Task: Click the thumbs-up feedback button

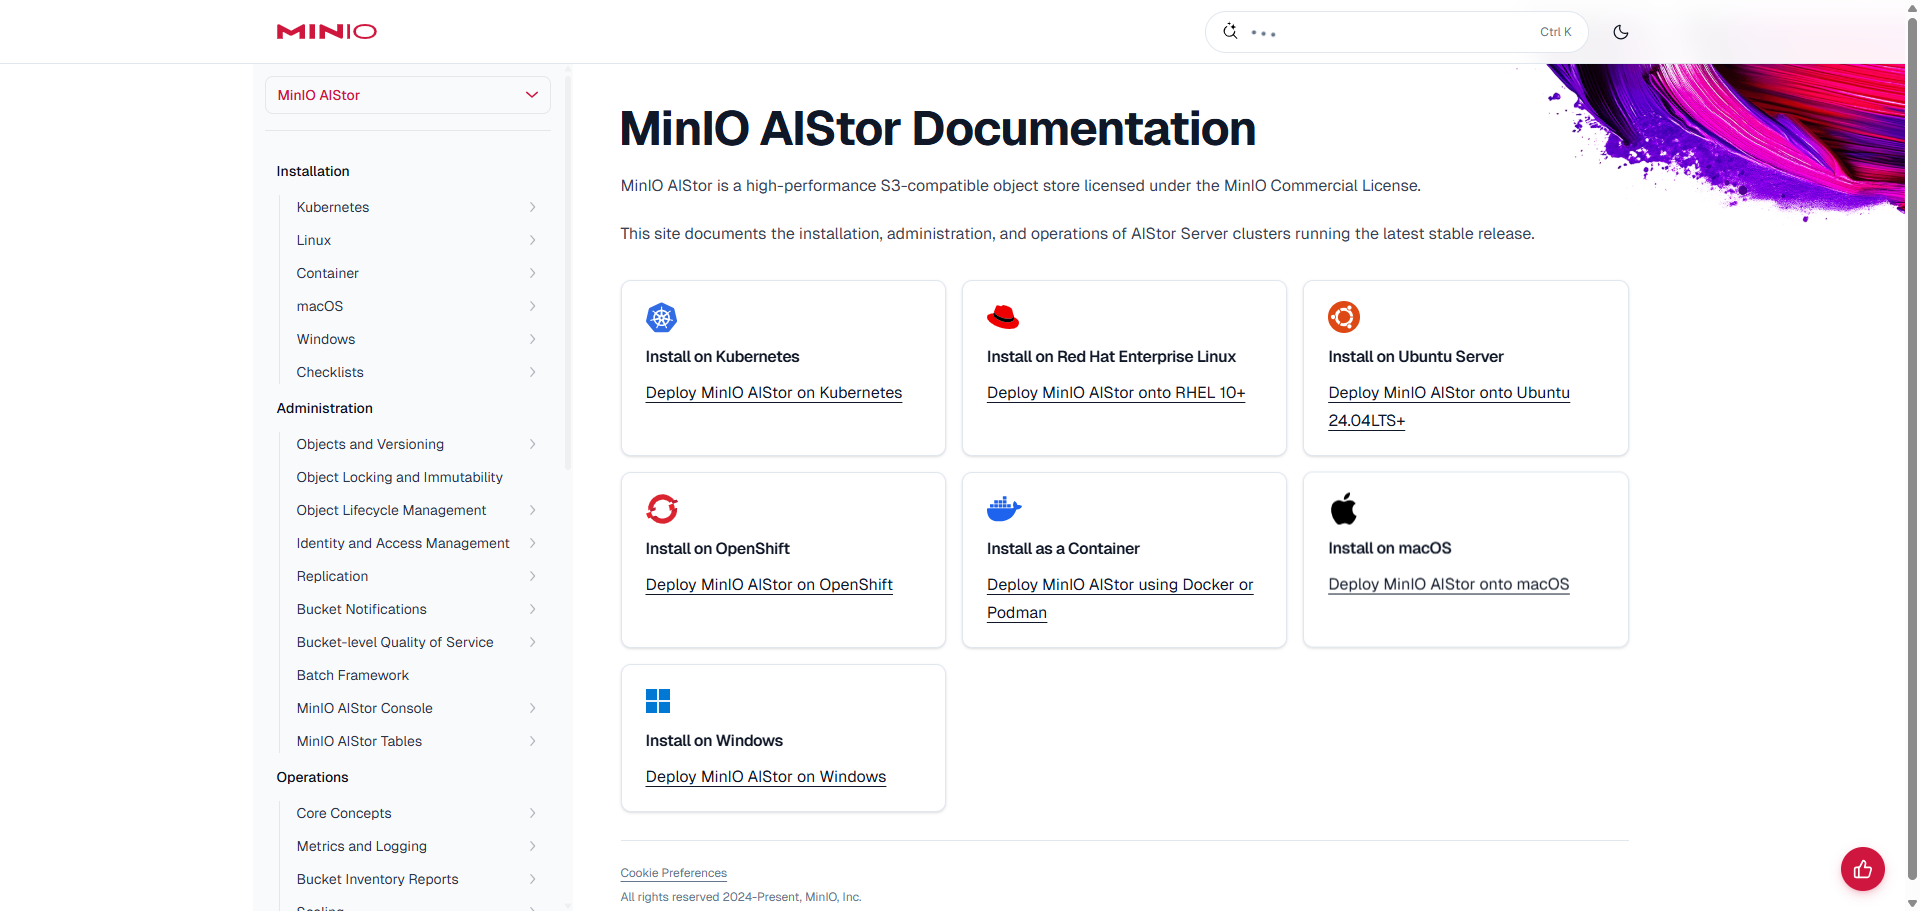Action: tap(1862, 869)
